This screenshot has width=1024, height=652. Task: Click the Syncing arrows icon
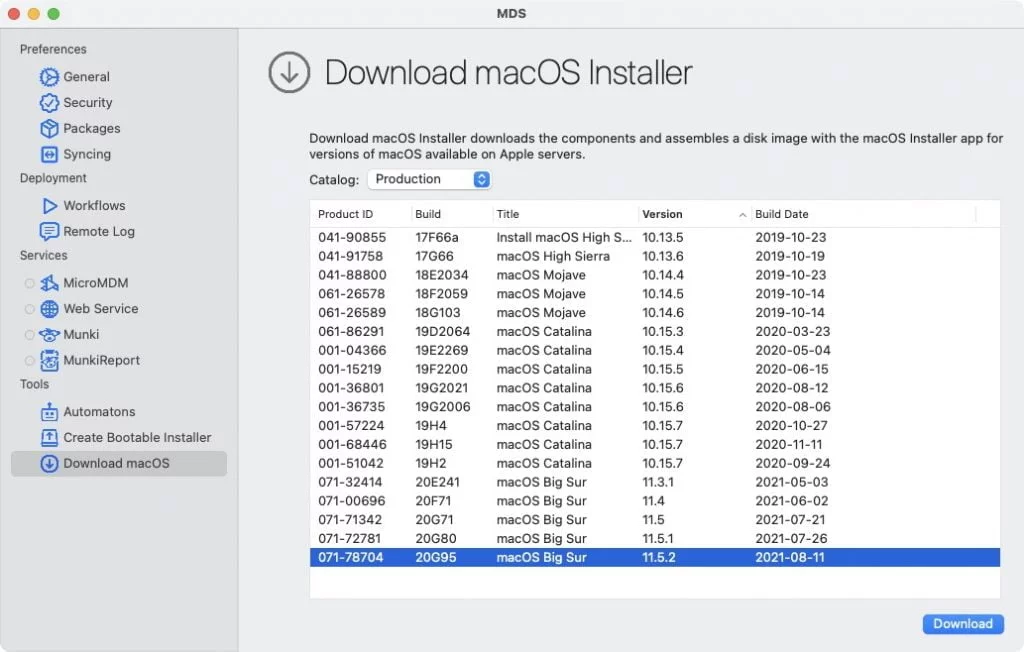(49, 154)
